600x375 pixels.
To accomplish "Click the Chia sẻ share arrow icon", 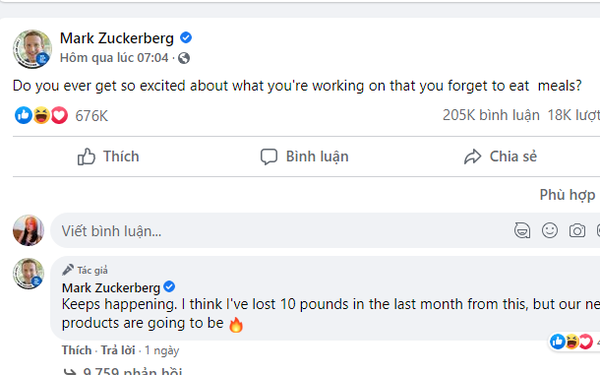I will (x=473, y=157).
